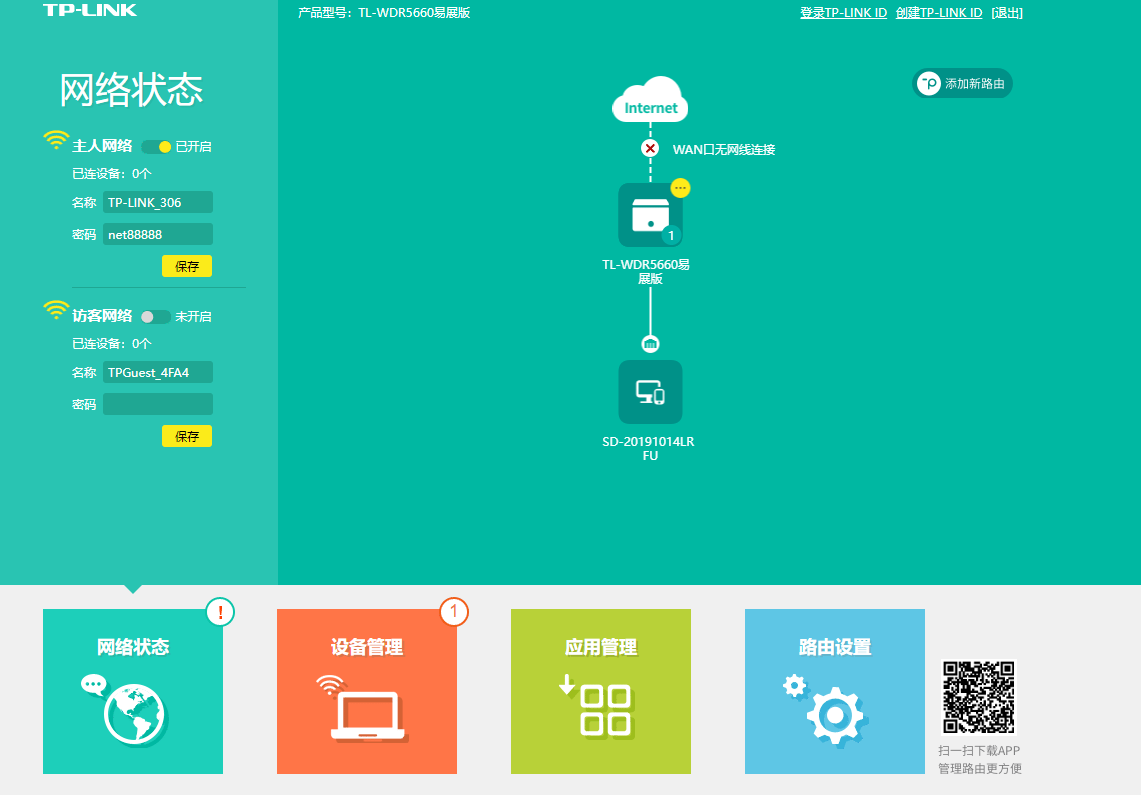This screenshot has width=1141, height=795.
Task: Open the 路由设置 router settings tile
Action: [x=835, y=691]
